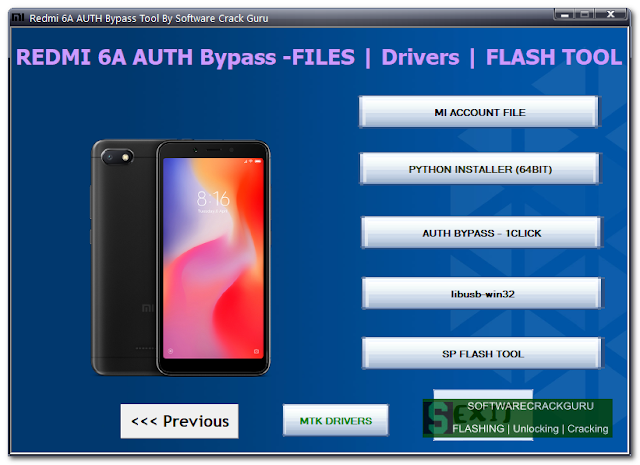This screenshot has height=465, width=640.
Task: Click the Mi logo on phone back
Action: [x=148, y=308]
